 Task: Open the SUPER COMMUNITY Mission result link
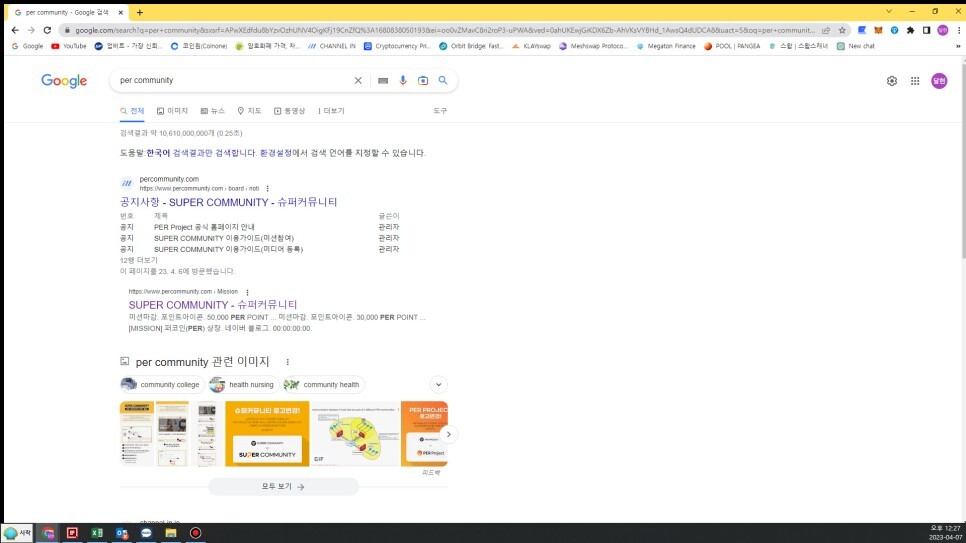point(213,304)
